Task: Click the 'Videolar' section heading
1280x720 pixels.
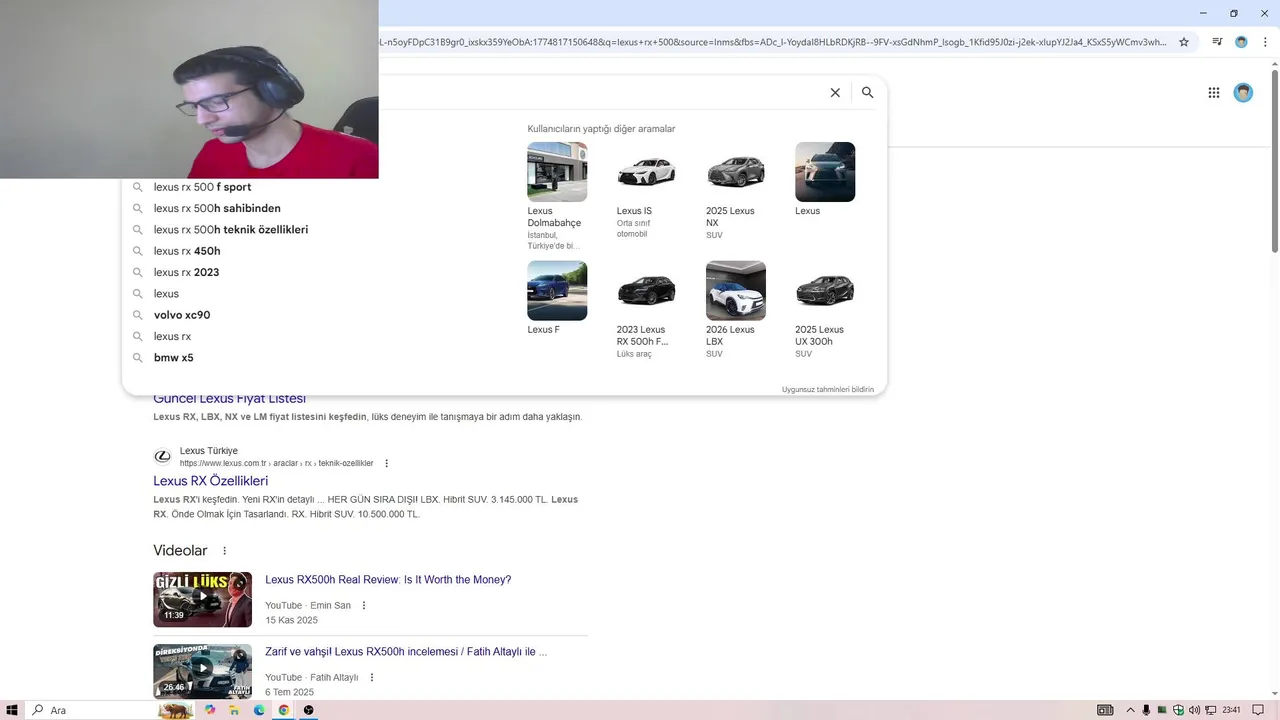Action: (x=180, y=551)
